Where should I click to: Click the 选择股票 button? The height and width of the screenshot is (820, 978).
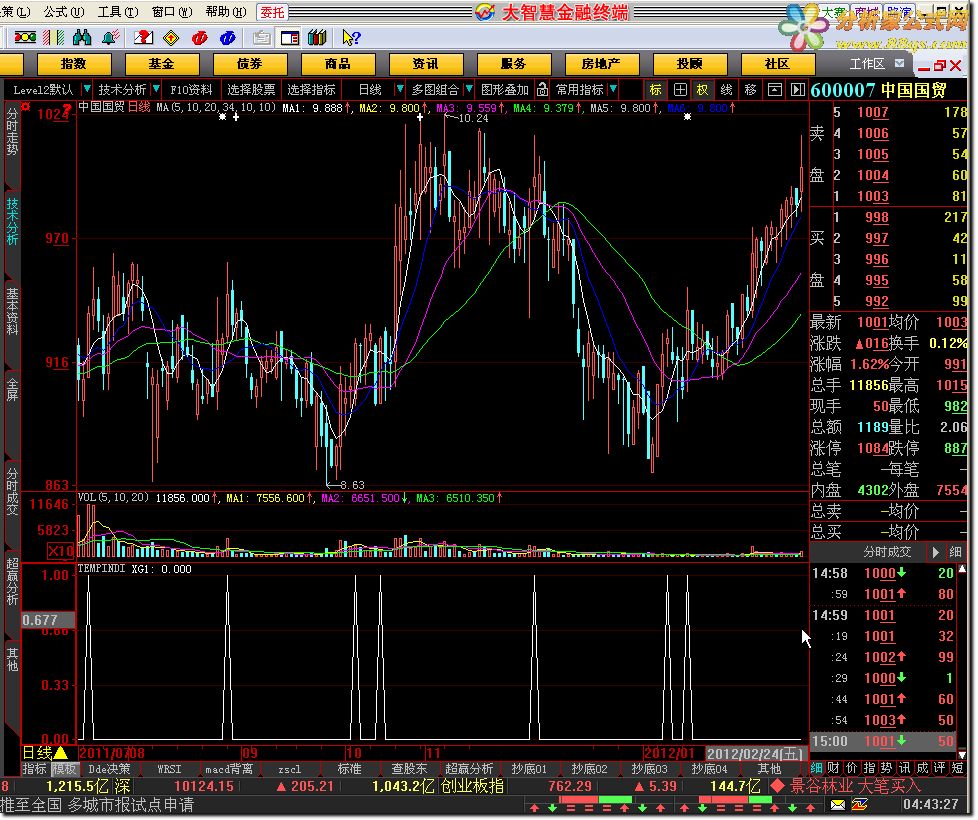tap(251, 90)
